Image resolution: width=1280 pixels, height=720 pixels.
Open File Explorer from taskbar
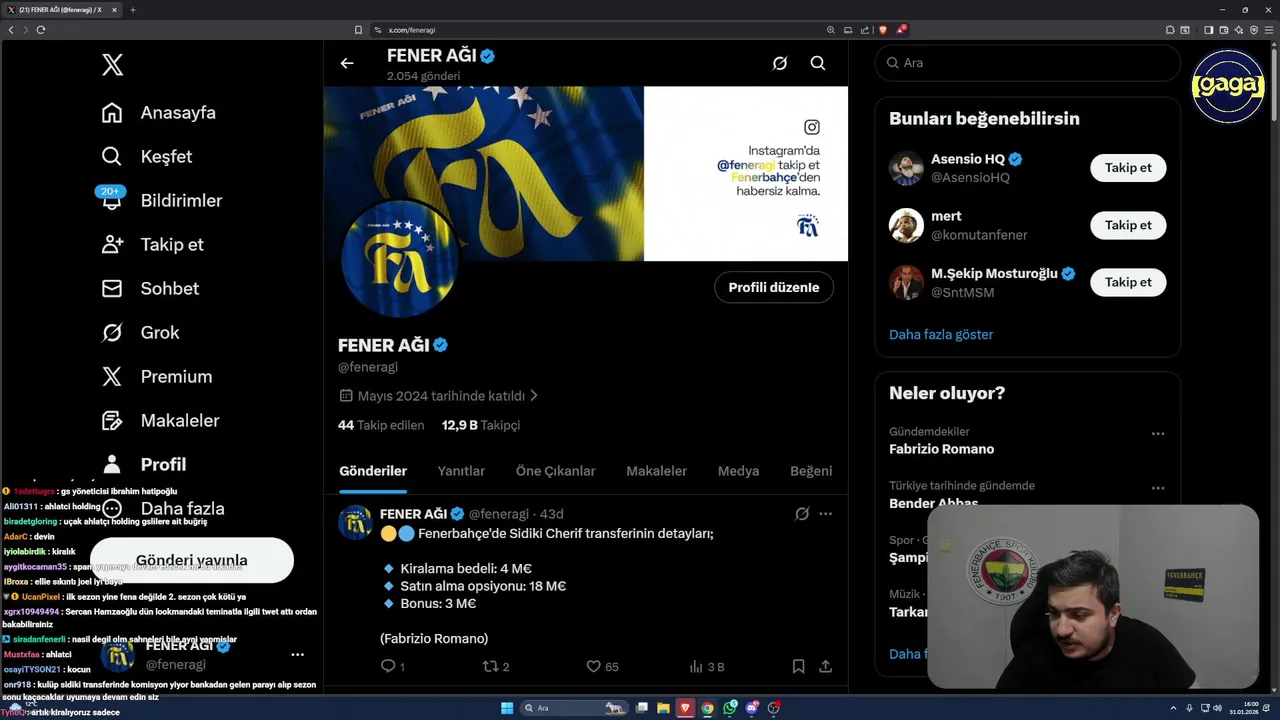(x=663, y=708)
